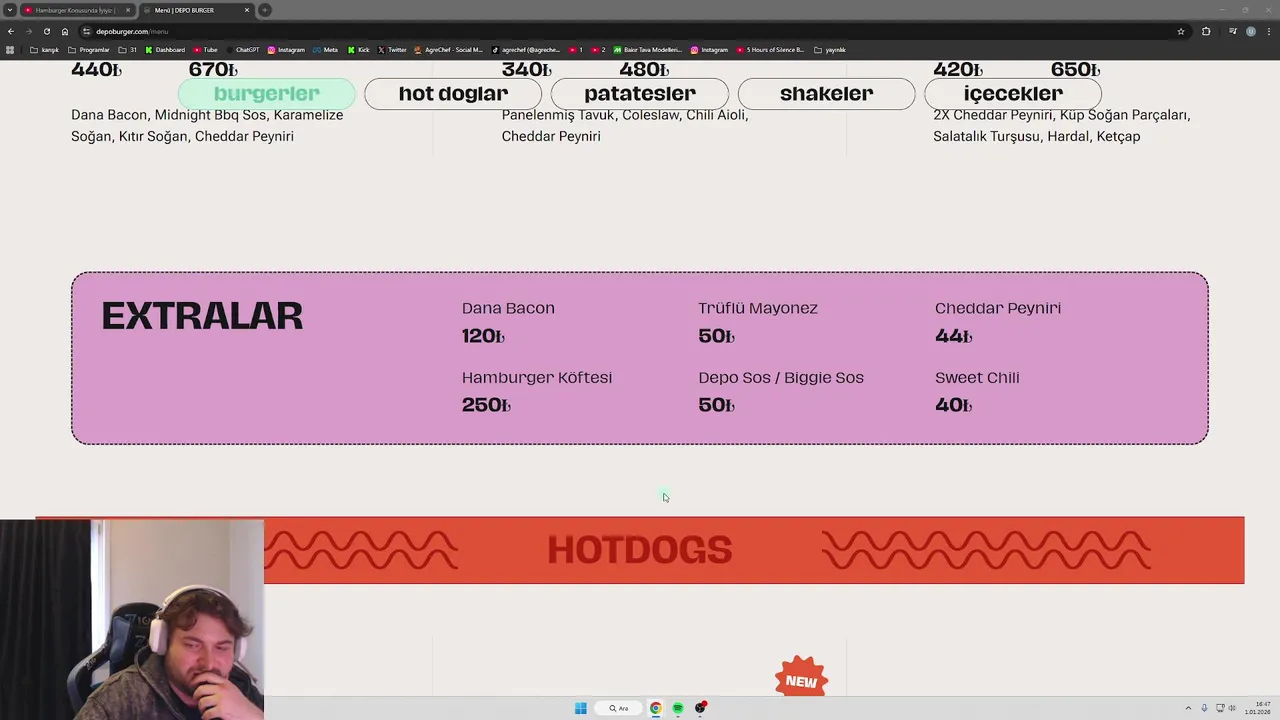The width and height of the screenshot is (1280, 720).
Task: Go forward in browser history
Action: point(28,31)
